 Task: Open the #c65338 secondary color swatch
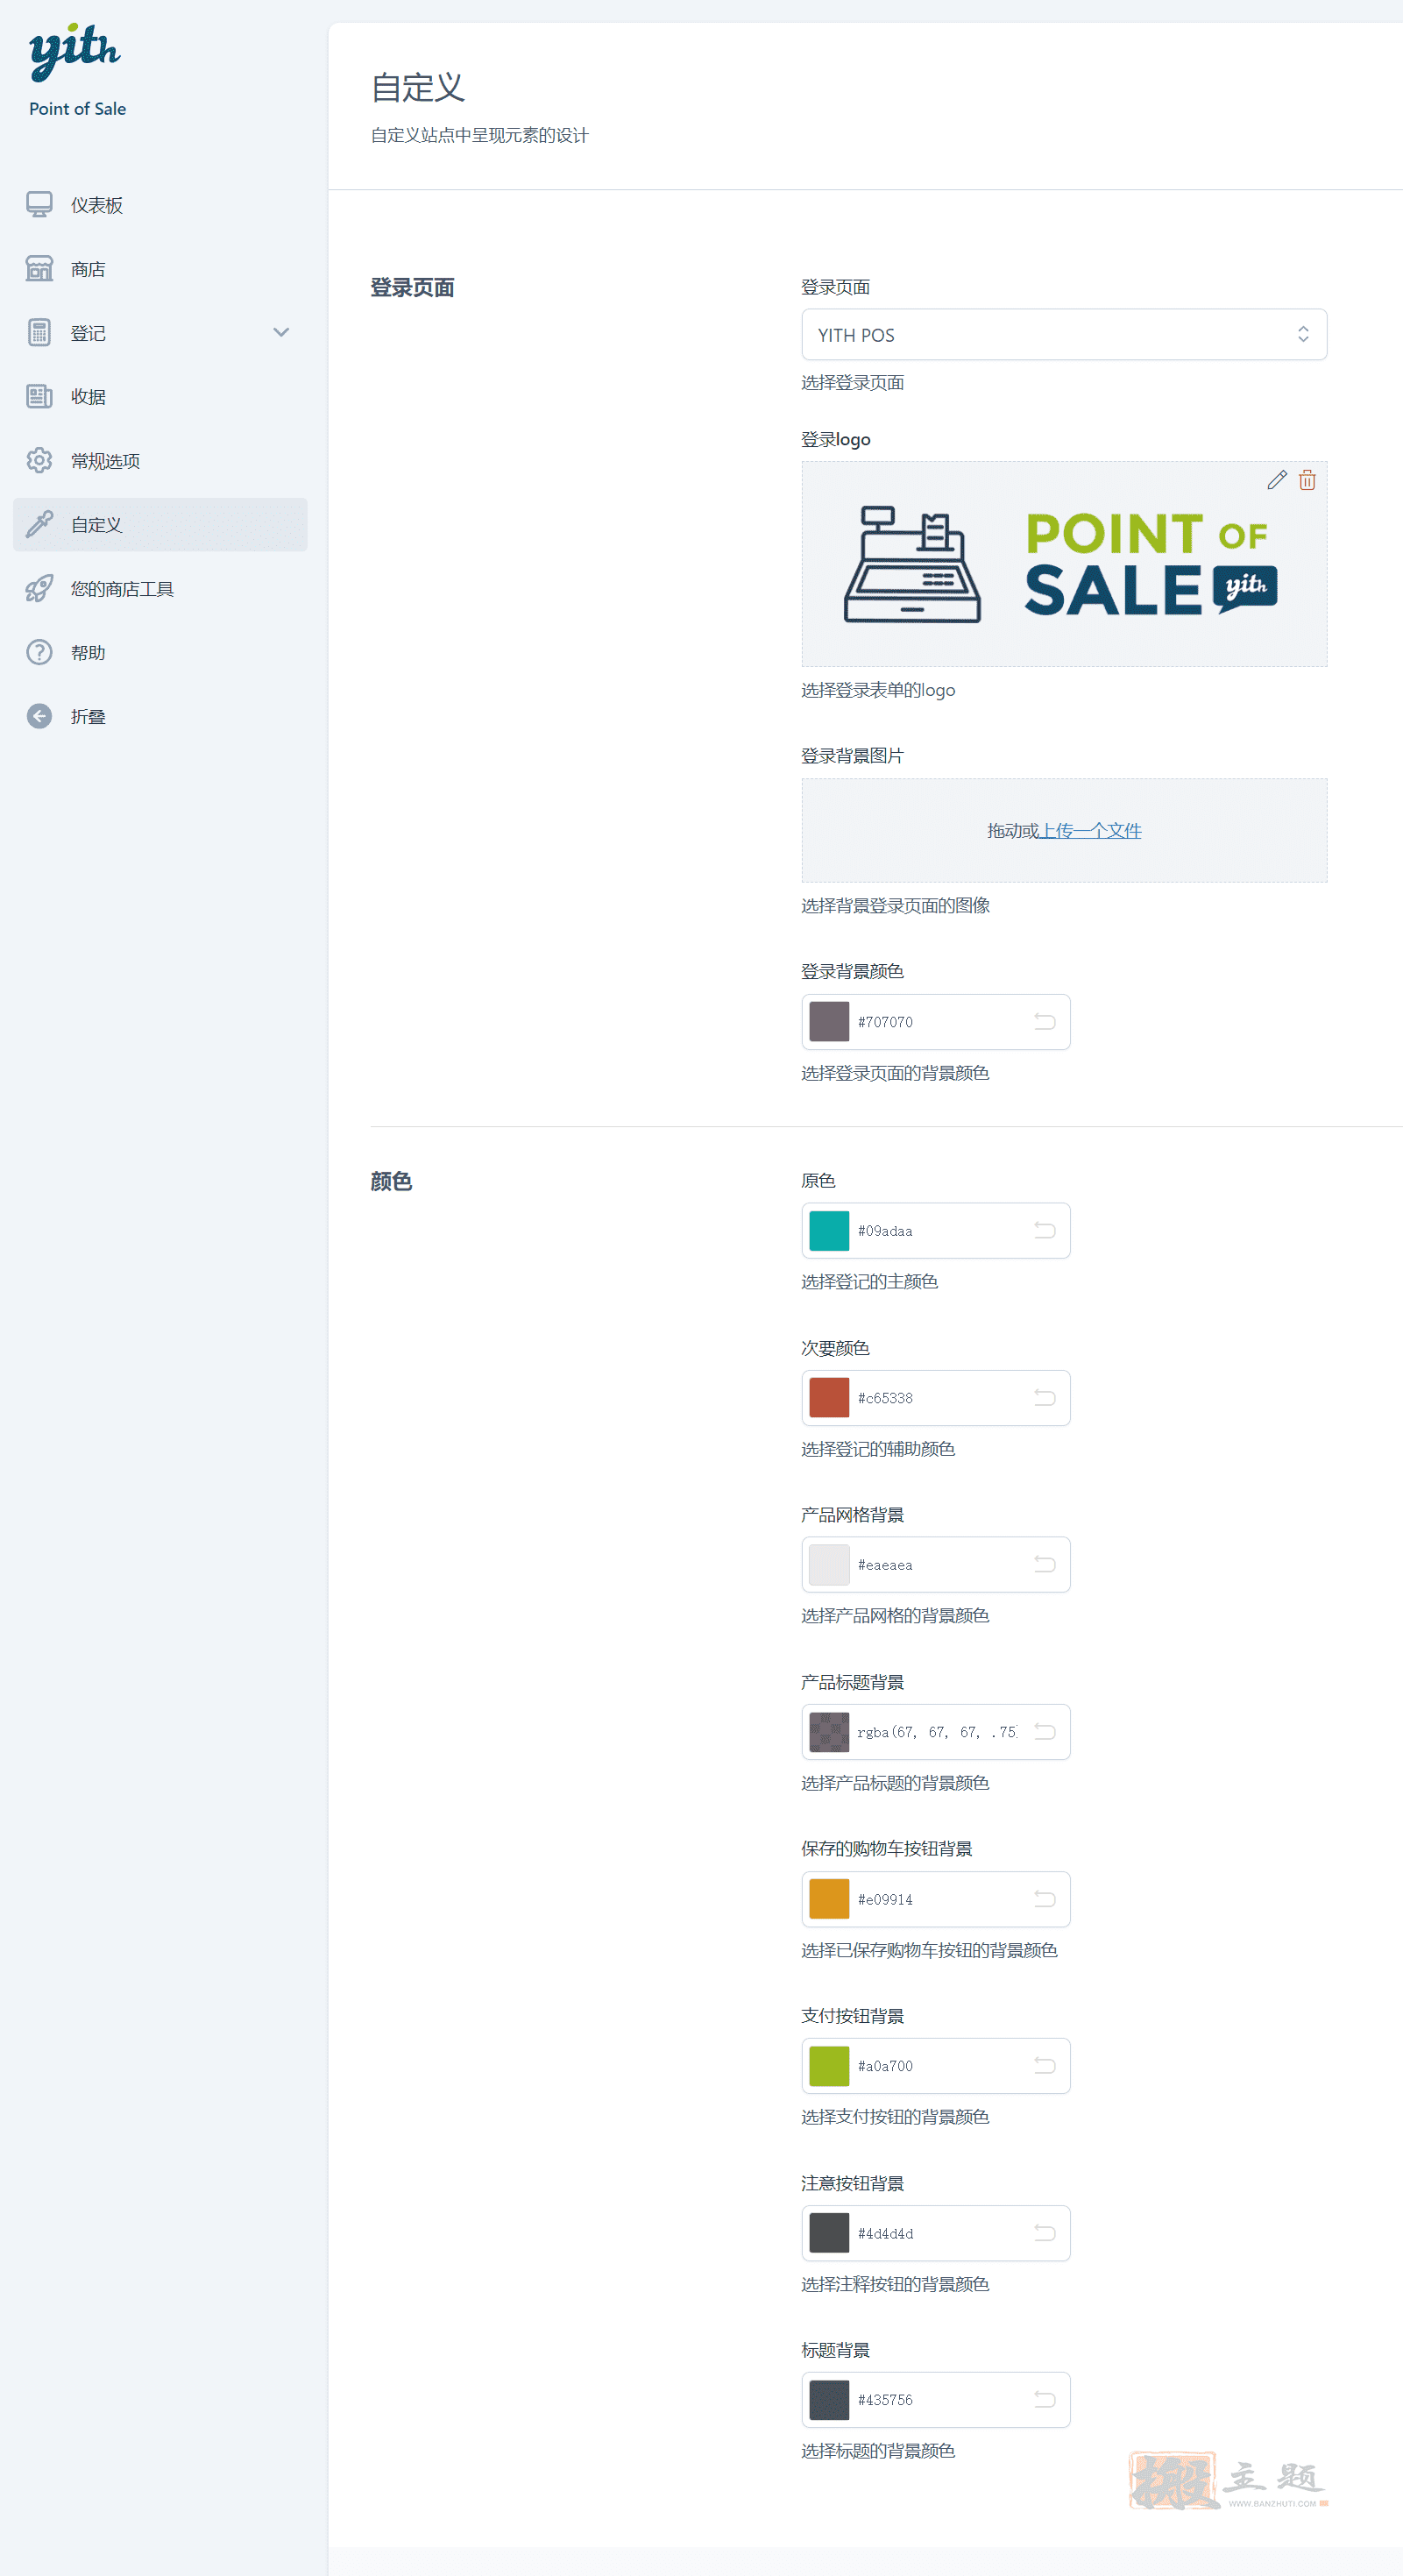click(829, 1398)
